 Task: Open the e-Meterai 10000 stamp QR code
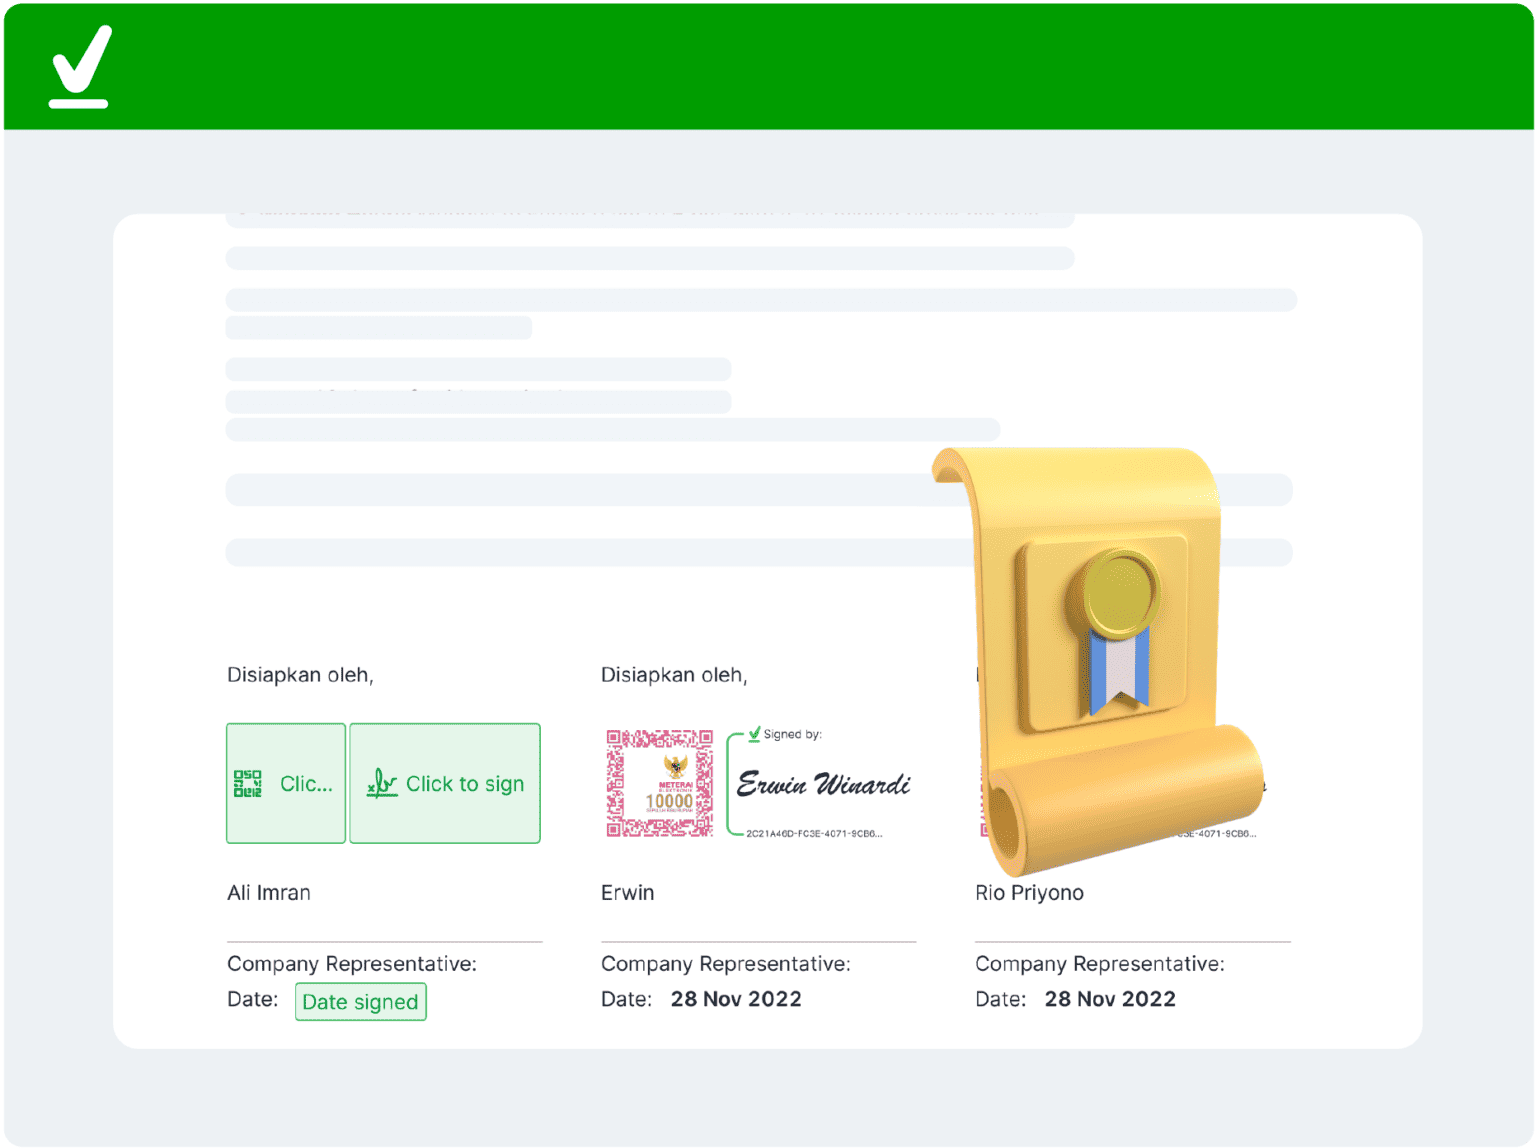click(658, 783)
